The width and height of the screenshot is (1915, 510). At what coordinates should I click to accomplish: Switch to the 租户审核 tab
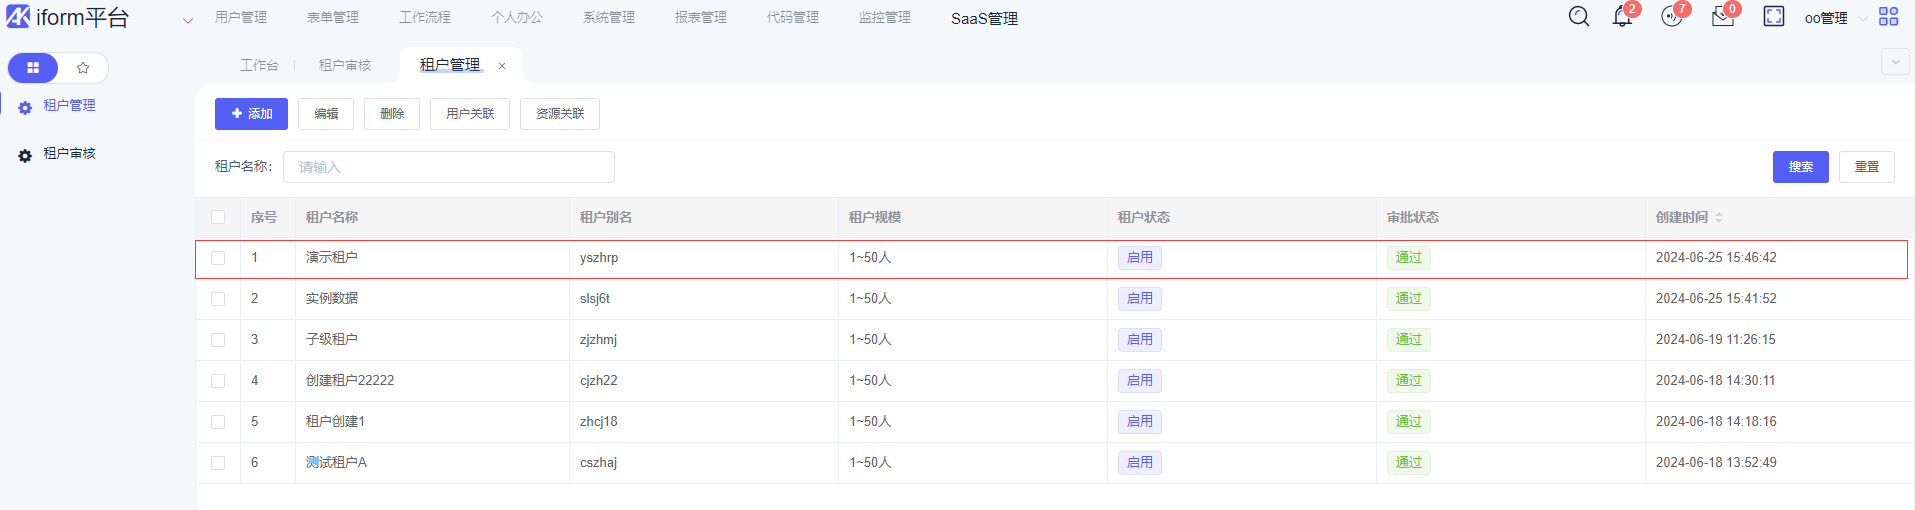(x=345, y=65)
